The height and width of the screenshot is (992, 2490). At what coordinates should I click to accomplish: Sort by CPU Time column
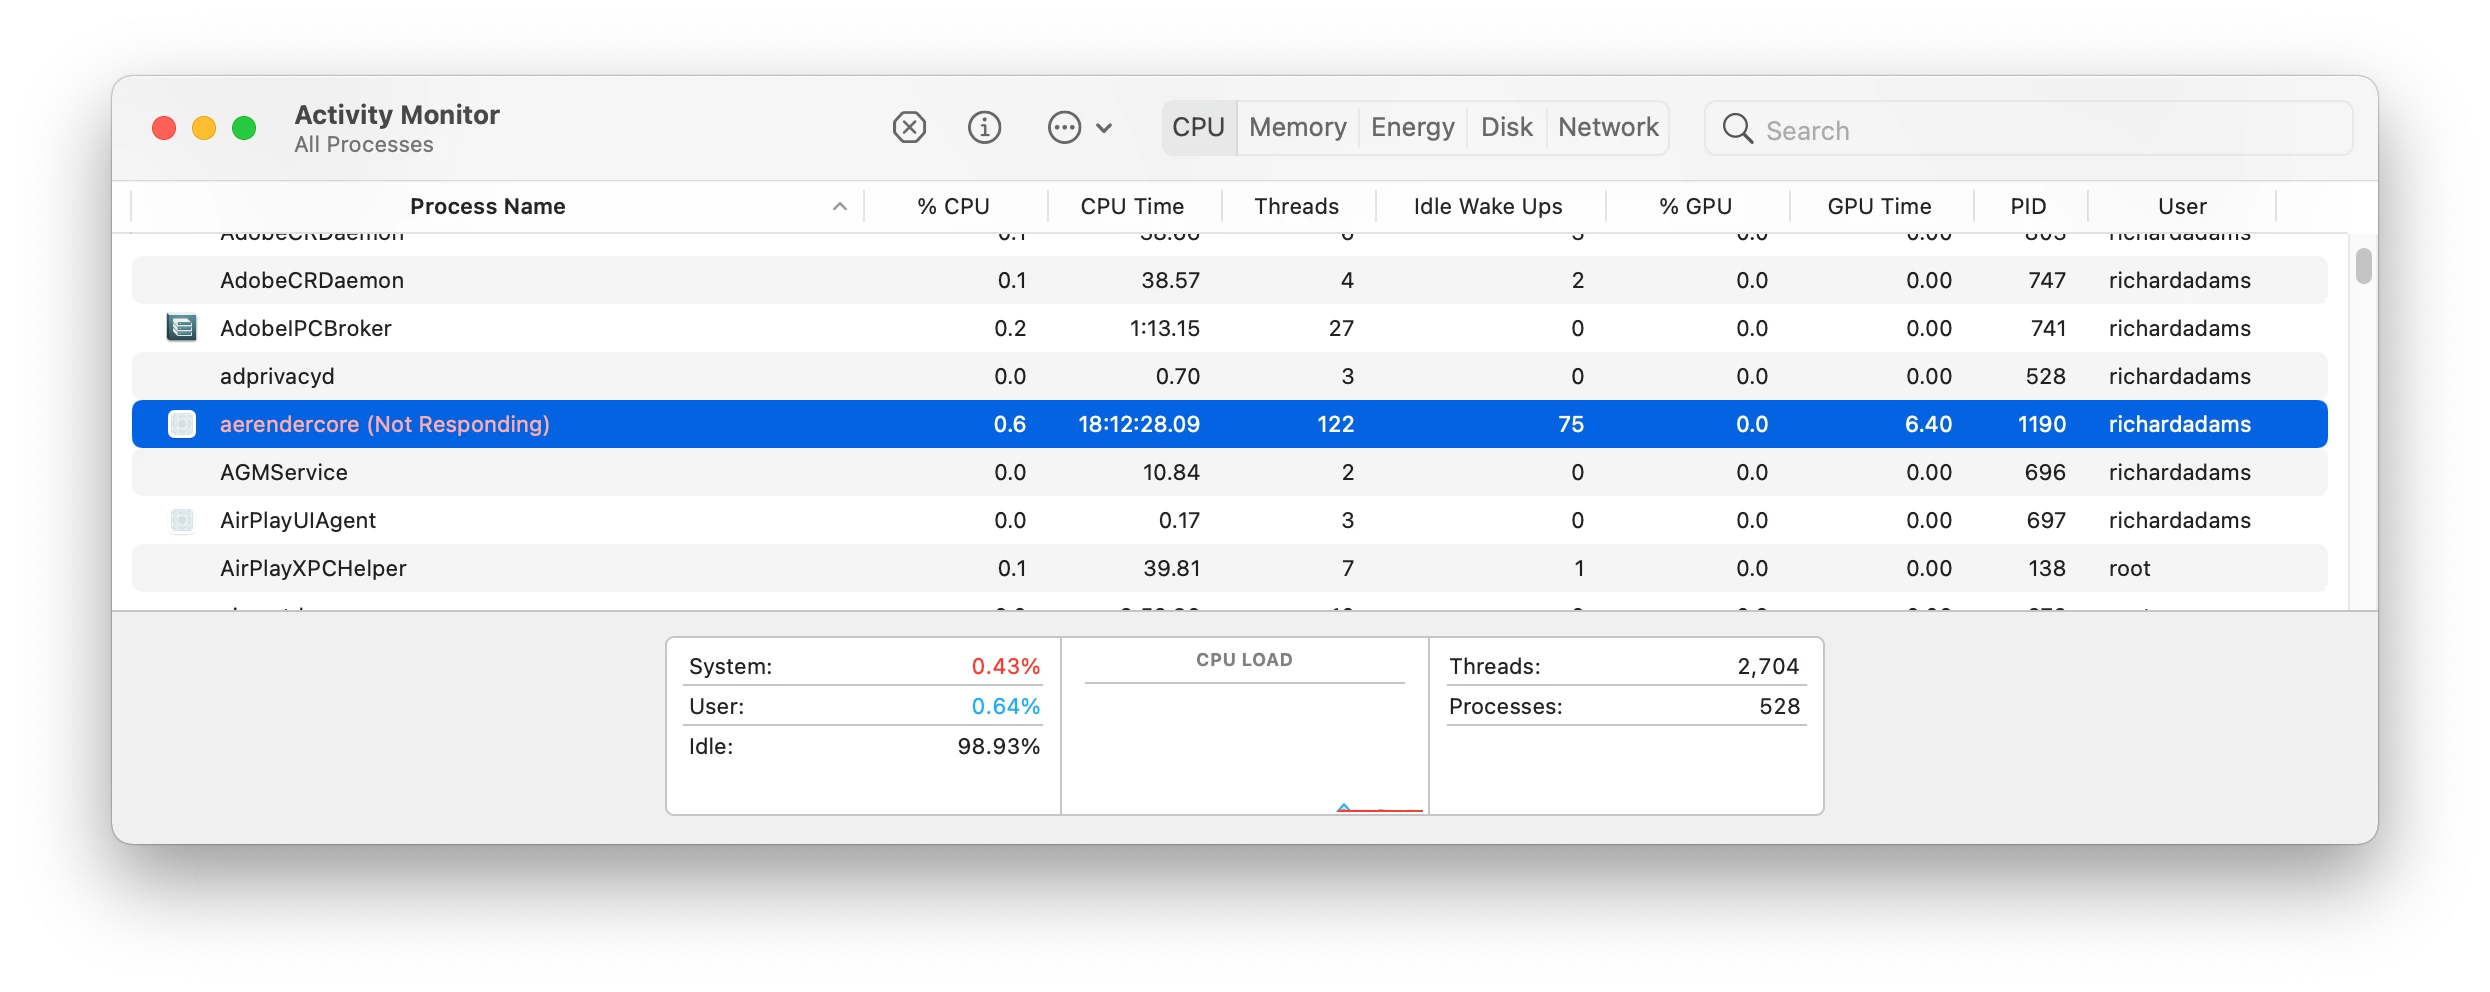pos(1132,207)
